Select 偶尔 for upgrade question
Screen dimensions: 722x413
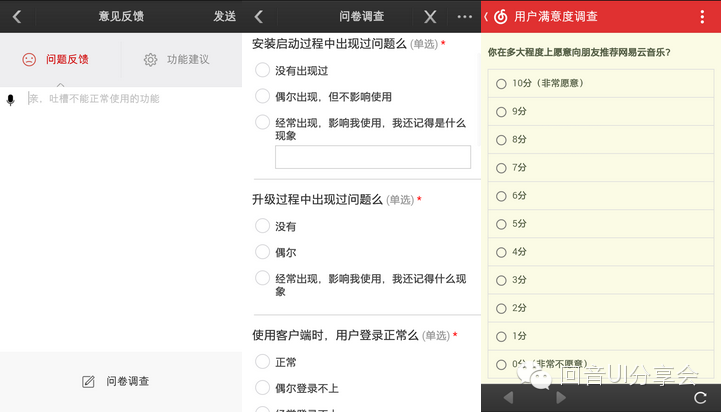tap(262, 251)
